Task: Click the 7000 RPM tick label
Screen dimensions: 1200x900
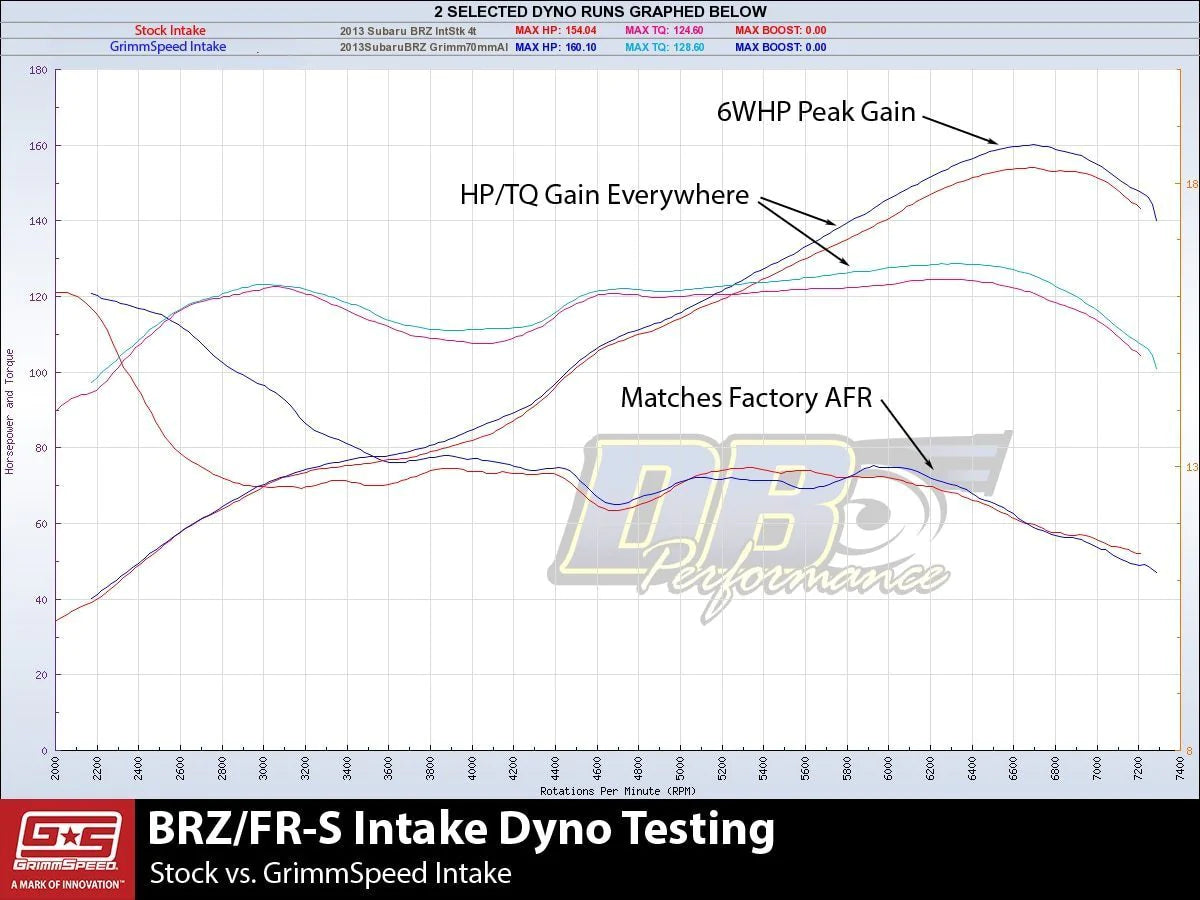Action: pyautogui.click(x=1097, y=770)
